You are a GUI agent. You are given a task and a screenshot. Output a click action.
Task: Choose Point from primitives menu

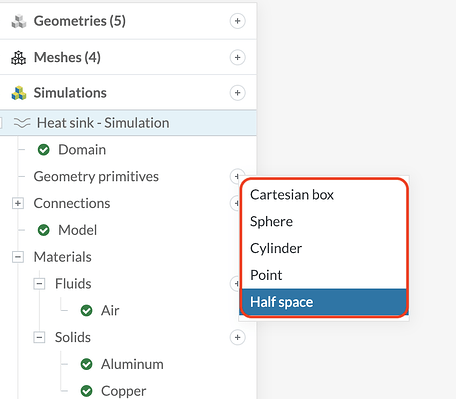(x=324, y=275)
